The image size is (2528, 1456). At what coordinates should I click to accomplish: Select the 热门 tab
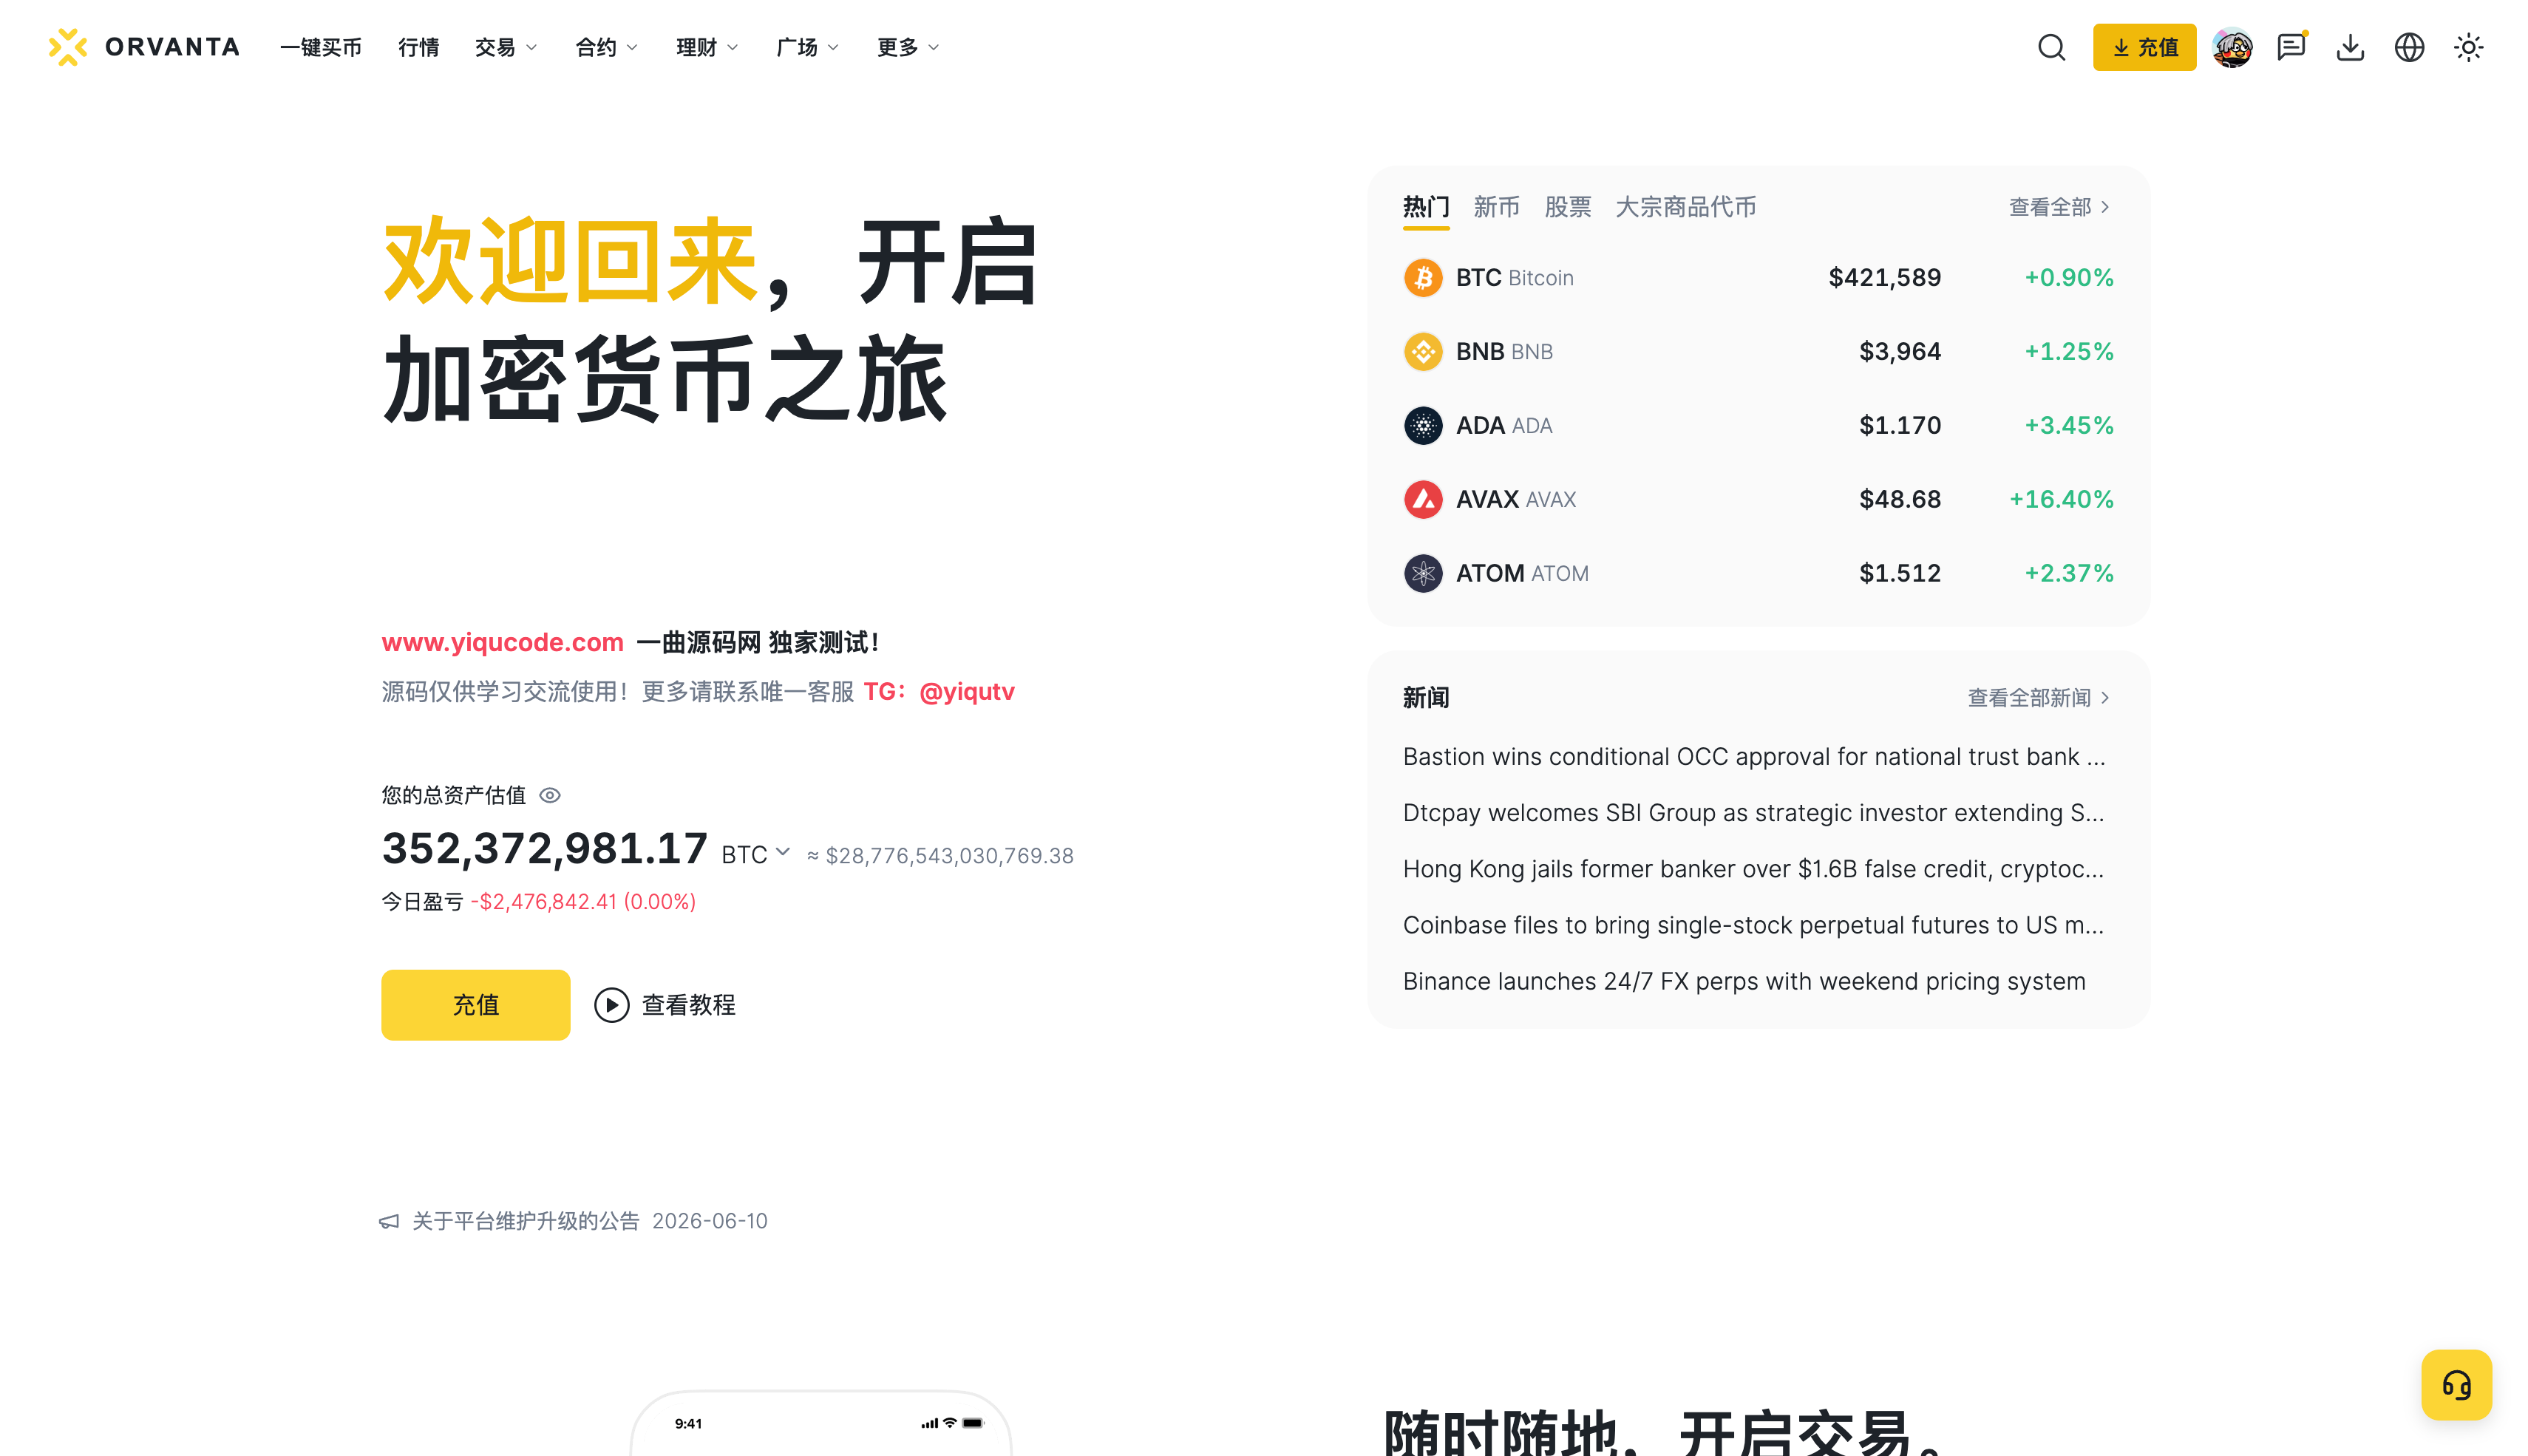coord(1426,207)
